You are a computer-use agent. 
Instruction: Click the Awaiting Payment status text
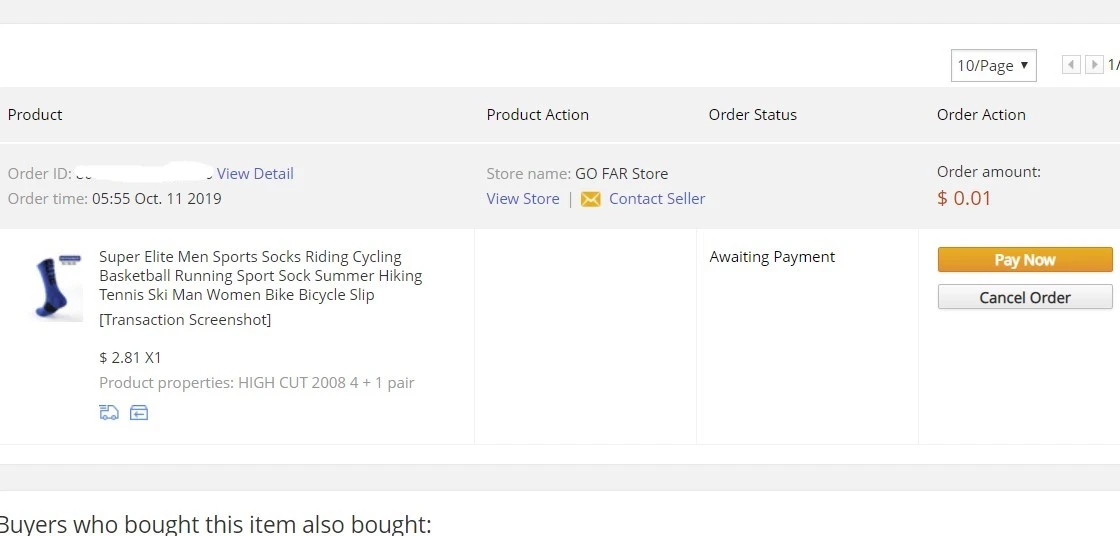coord(772,257)
